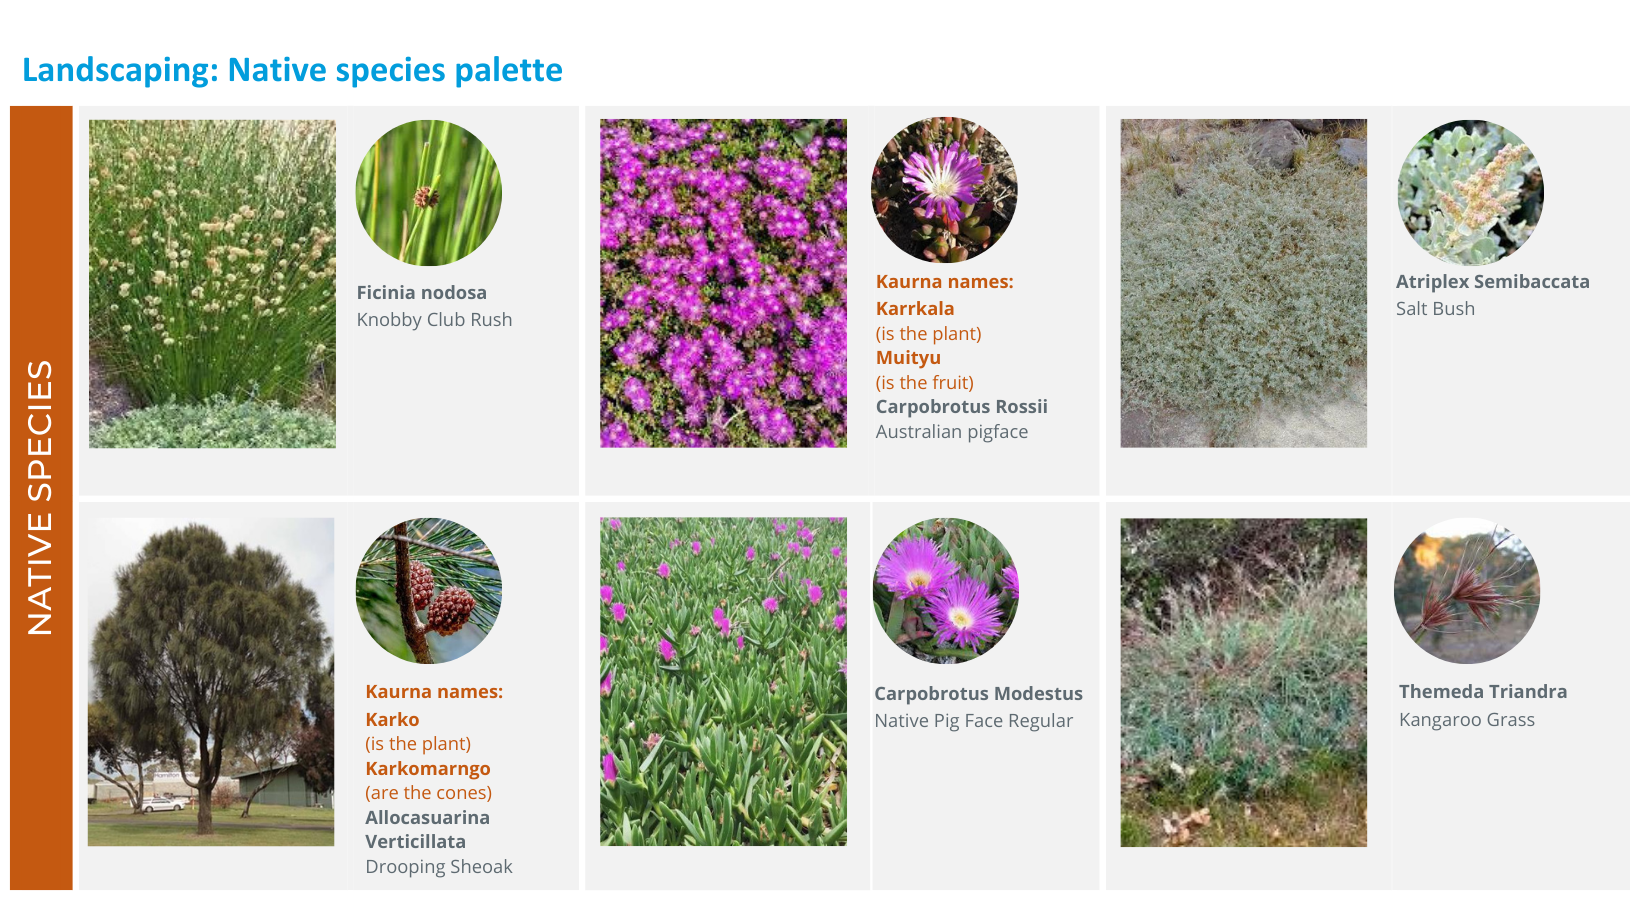Select the Ficinia nodosa species name text
This screenshot has height=924, width=1640.
point(422,293)
